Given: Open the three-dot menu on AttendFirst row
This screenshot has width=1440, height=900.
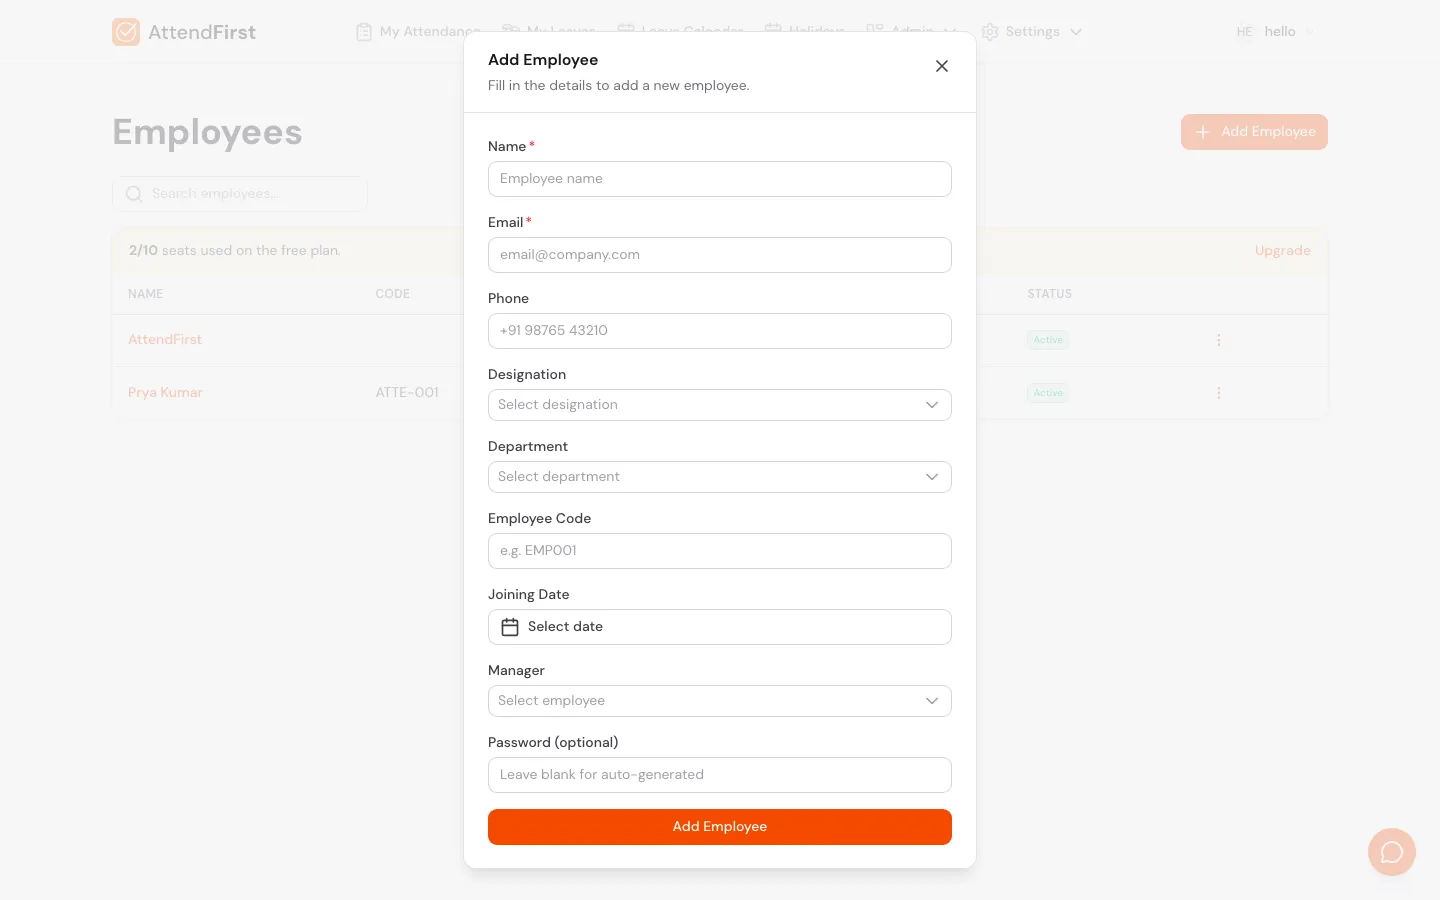Looking at the screenshot, I should click(1219, 340).
